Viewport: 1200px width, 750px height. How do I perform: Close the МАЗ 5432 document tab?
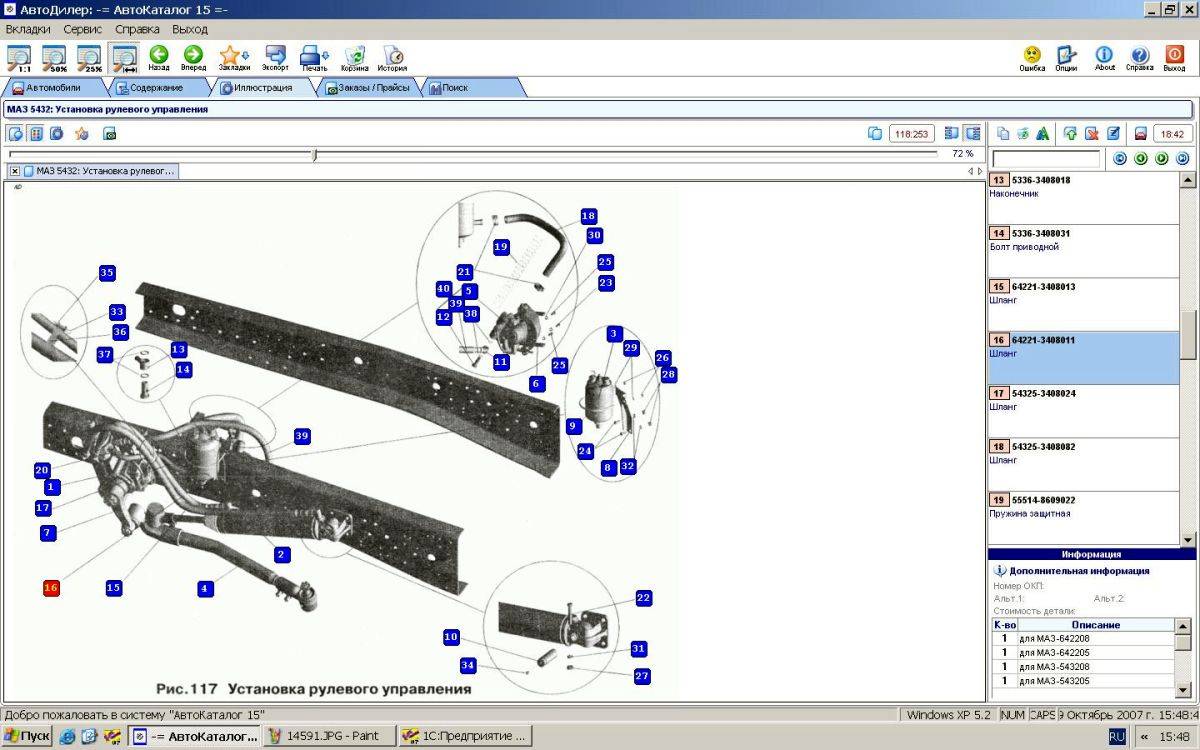(15, 171)
